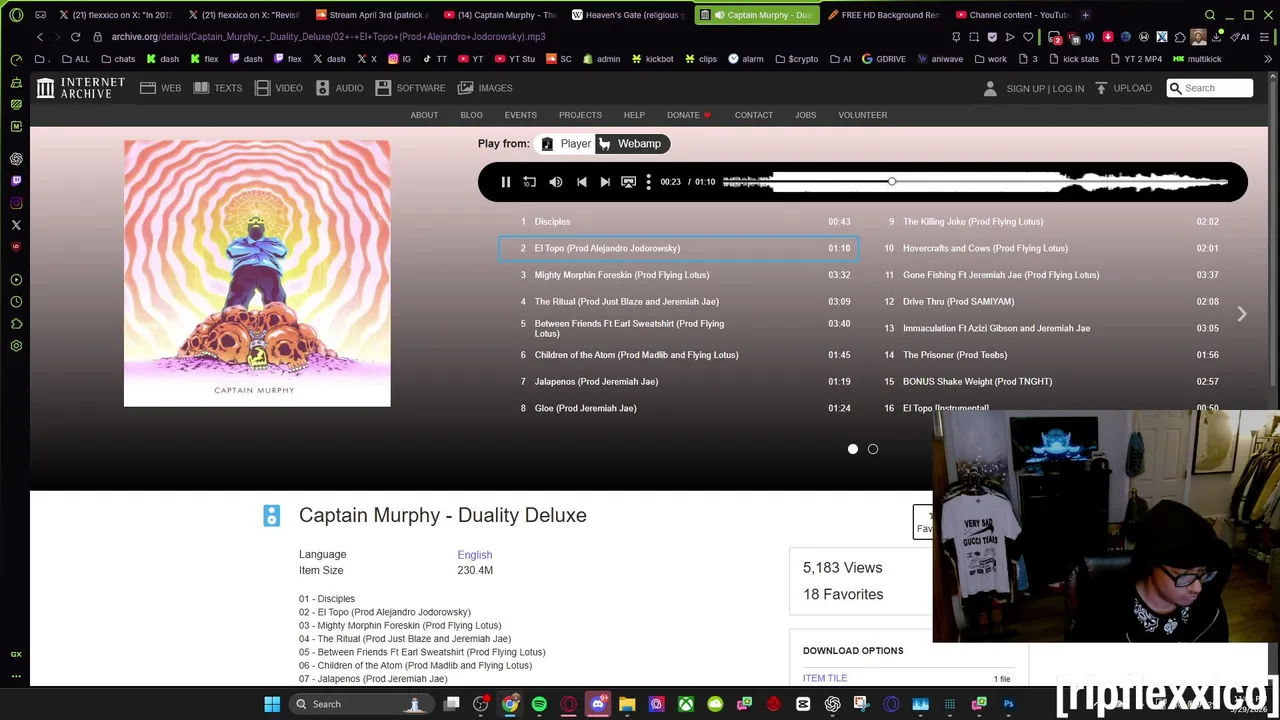Toggle fullscreen icon in the audio player
The image size is (1280, 720).
point(628,182)
